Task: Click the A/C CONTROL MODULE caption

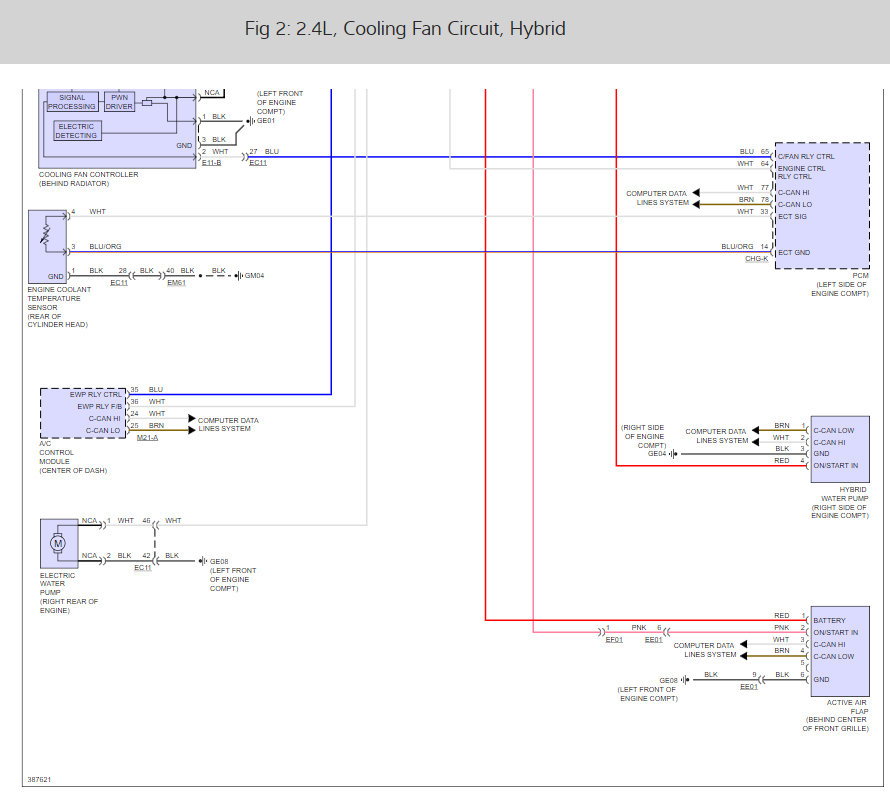Action: click(73, 457)
